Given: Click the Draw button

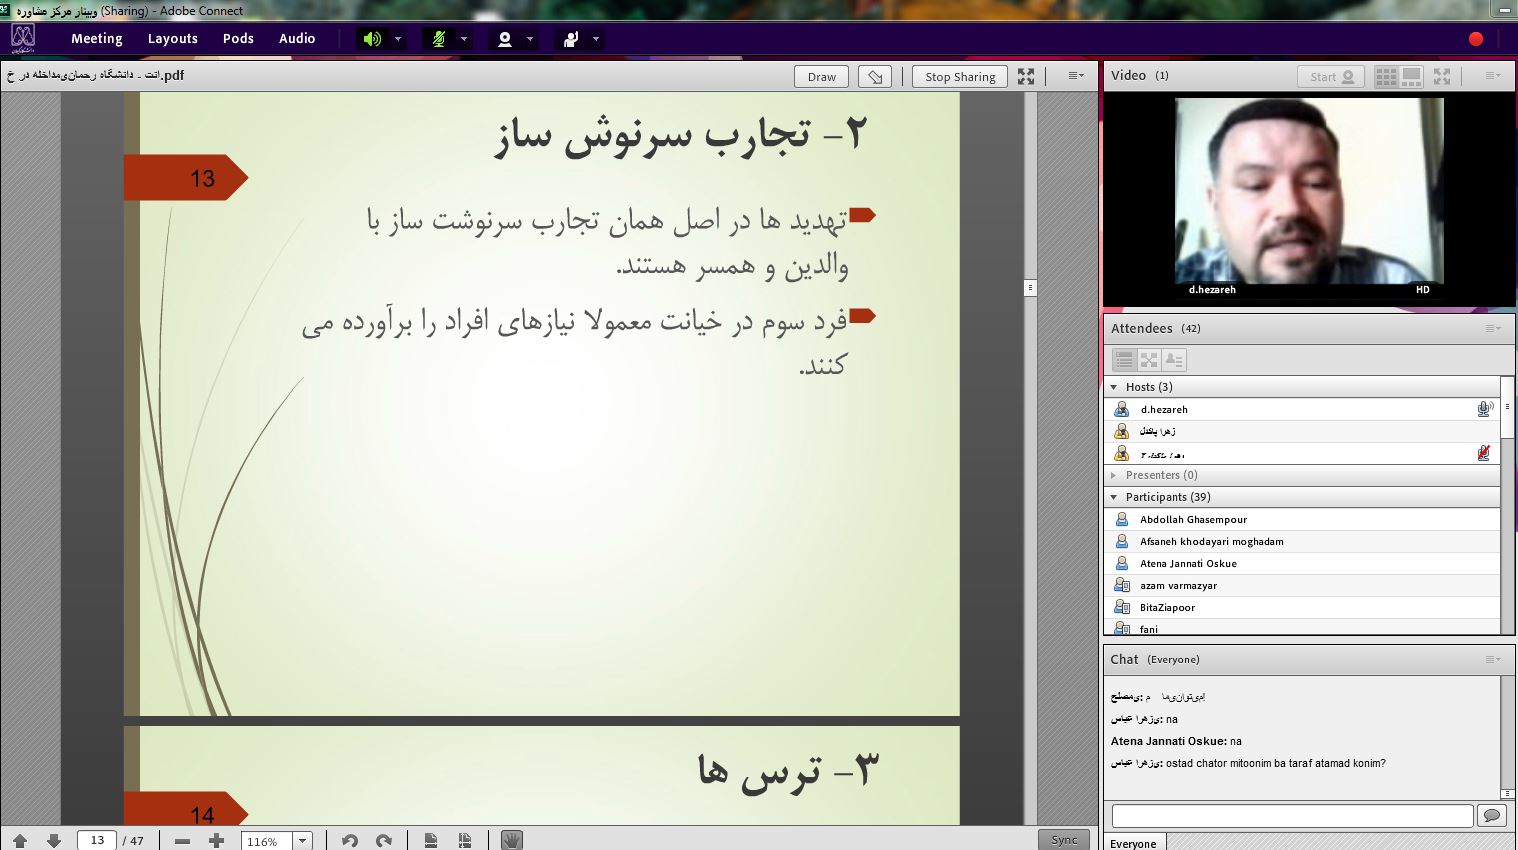Looking at the screenshot, I should pyautogui.click(x=821, y=77).
